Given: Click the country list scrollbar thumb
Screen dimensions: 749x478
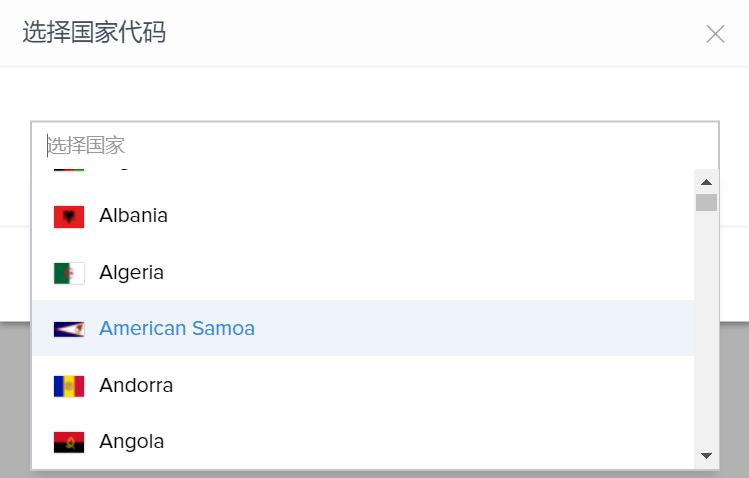Looking at the screenshot, I should [706, 203].
